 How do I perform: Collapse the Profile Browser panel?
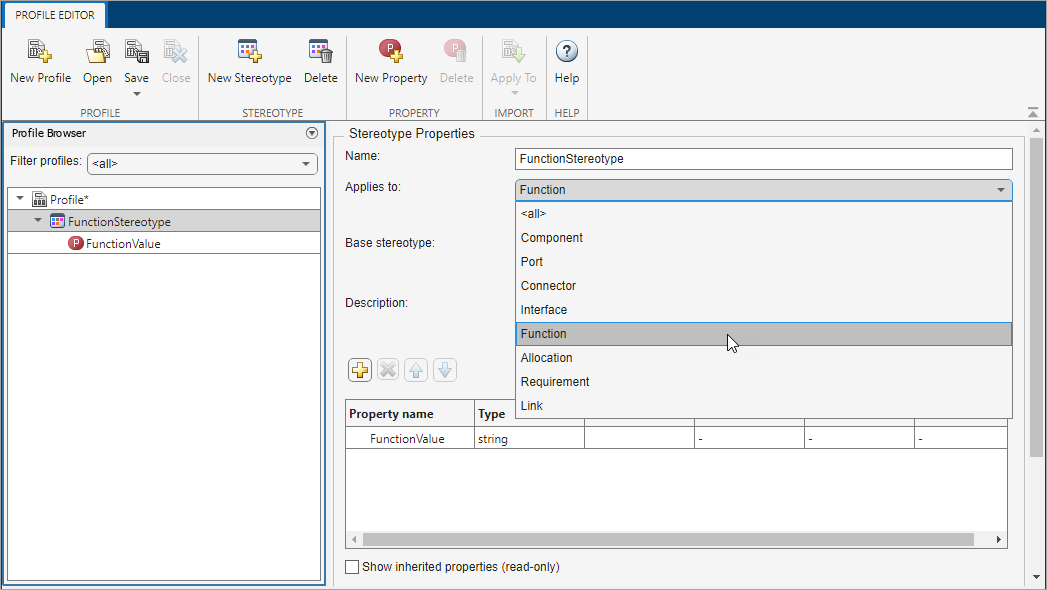pyautogui.click(x=311, y=132)
